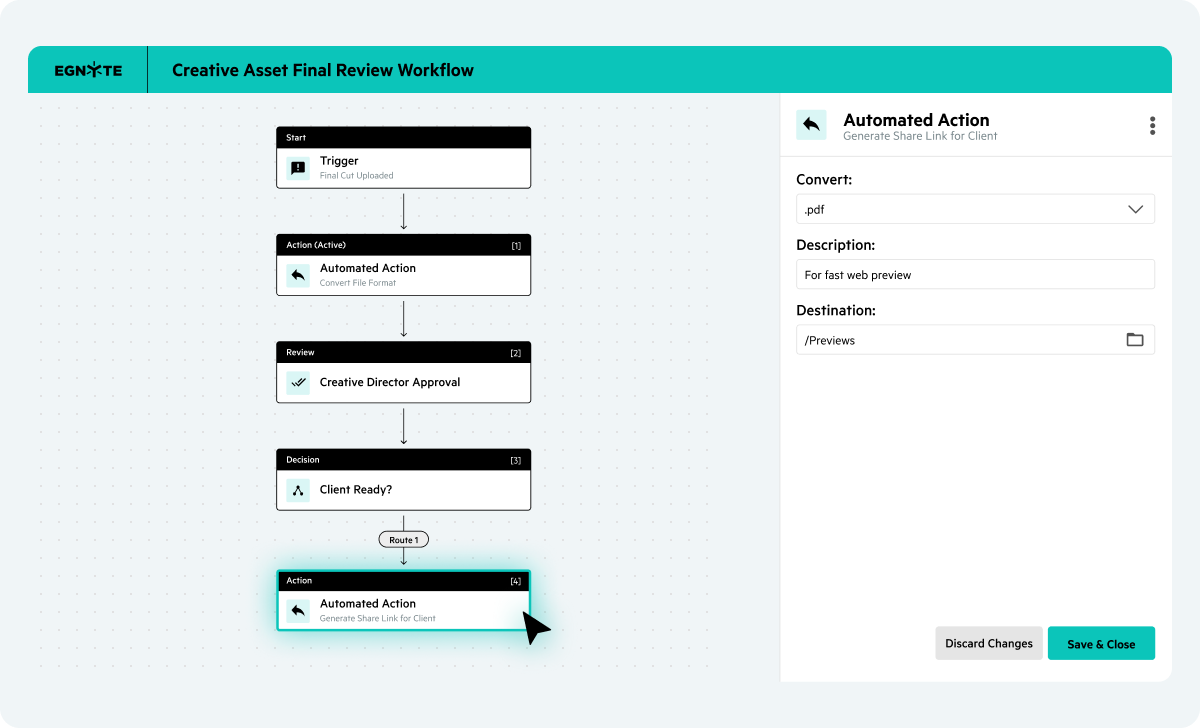Click the Convert File Format reply-arrow icon
1200x728 pixels.
pos(298,275)
